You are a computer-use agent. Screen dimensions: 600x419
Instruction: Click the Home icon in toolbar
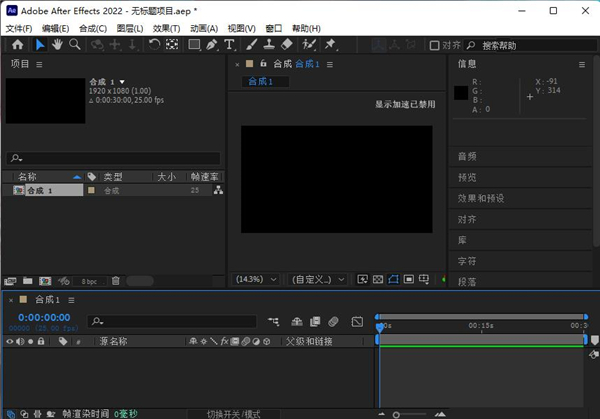click(x=17, y=45)
